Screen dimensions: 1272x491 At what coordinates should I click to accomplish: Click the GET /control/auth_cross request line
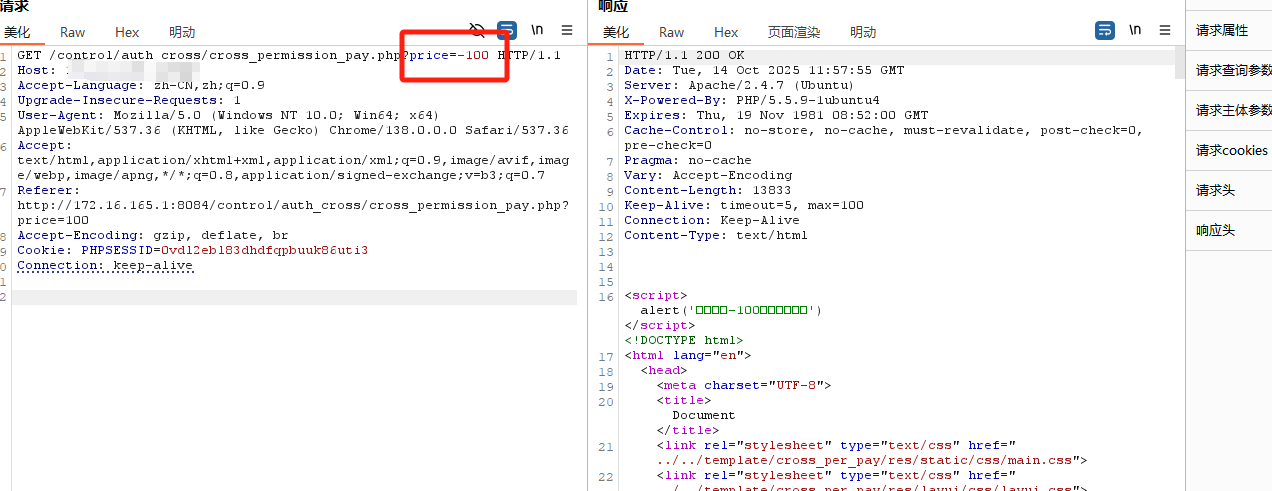click(289, 55)
